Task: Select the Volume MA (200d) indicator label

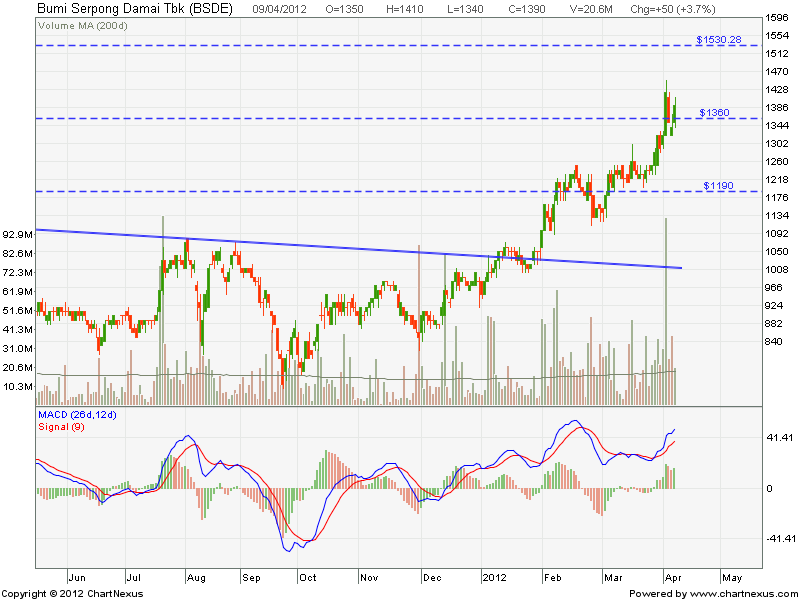Action: 82,26
